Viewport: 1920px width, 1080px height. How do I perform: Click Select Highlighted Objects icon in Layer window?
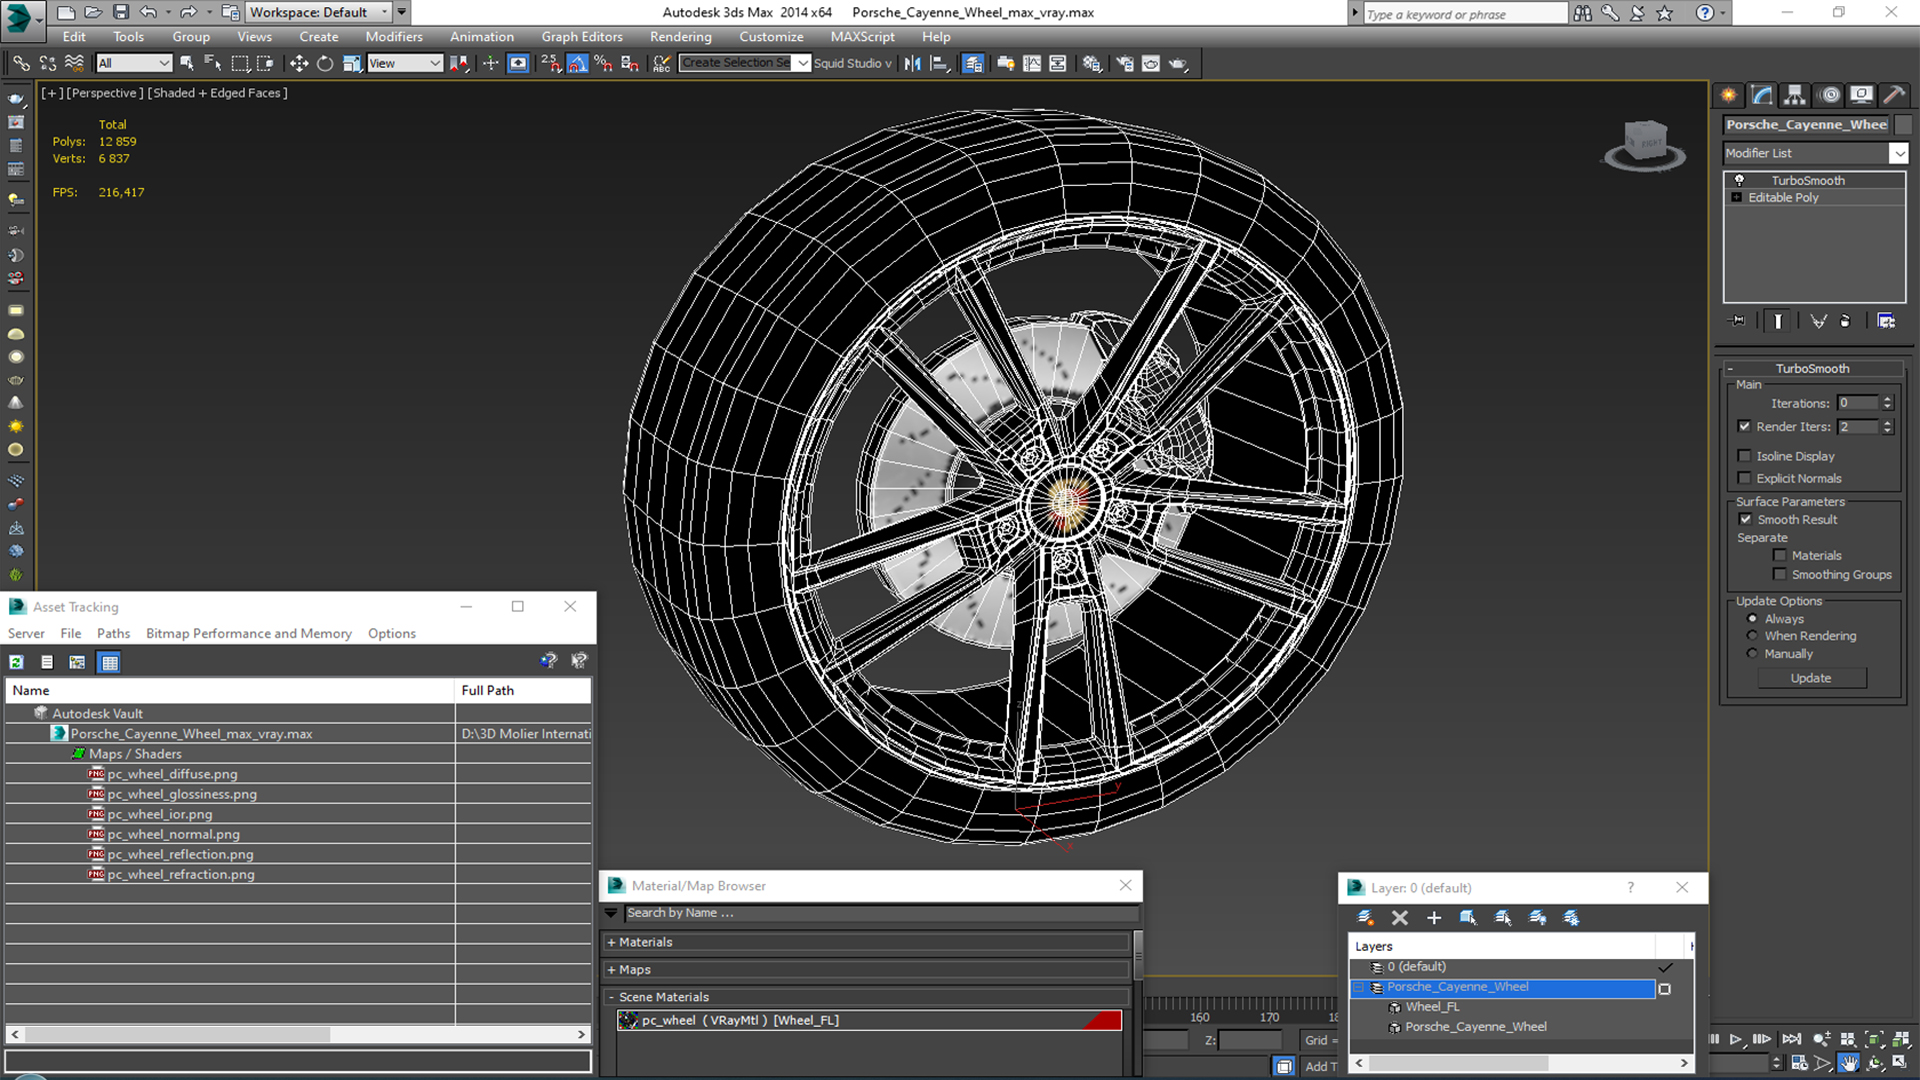(1468, 918)
